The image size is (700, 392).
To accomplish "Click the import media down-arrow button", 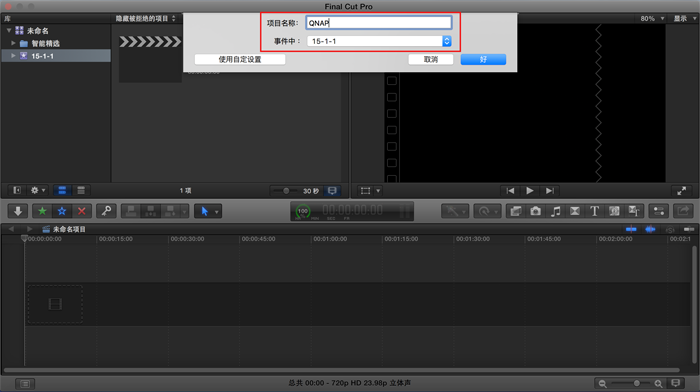I will [18, 211].
